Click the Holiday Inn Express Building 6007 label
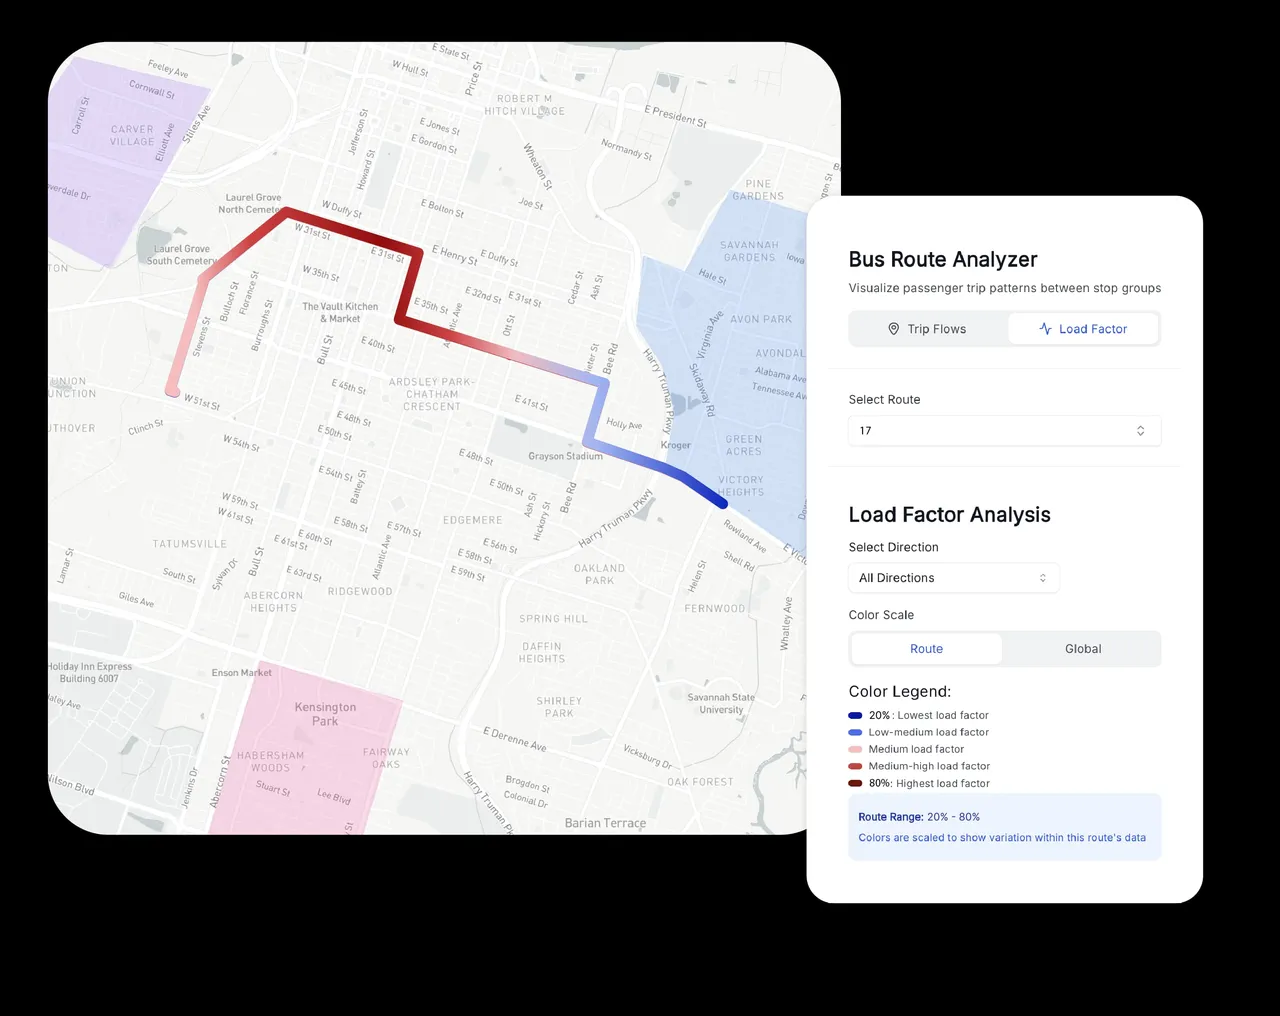 [90, 672]
